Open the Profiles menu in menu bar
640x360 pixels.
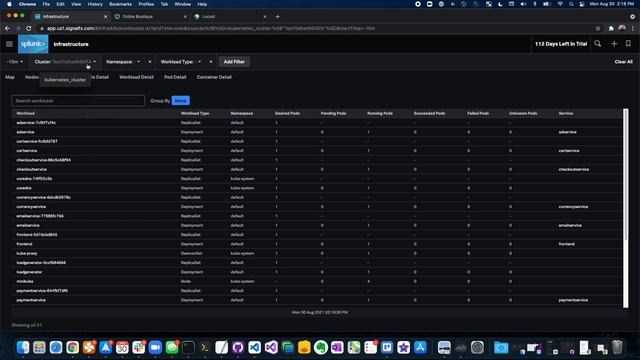pyautogui.click(x=146, y=4)
